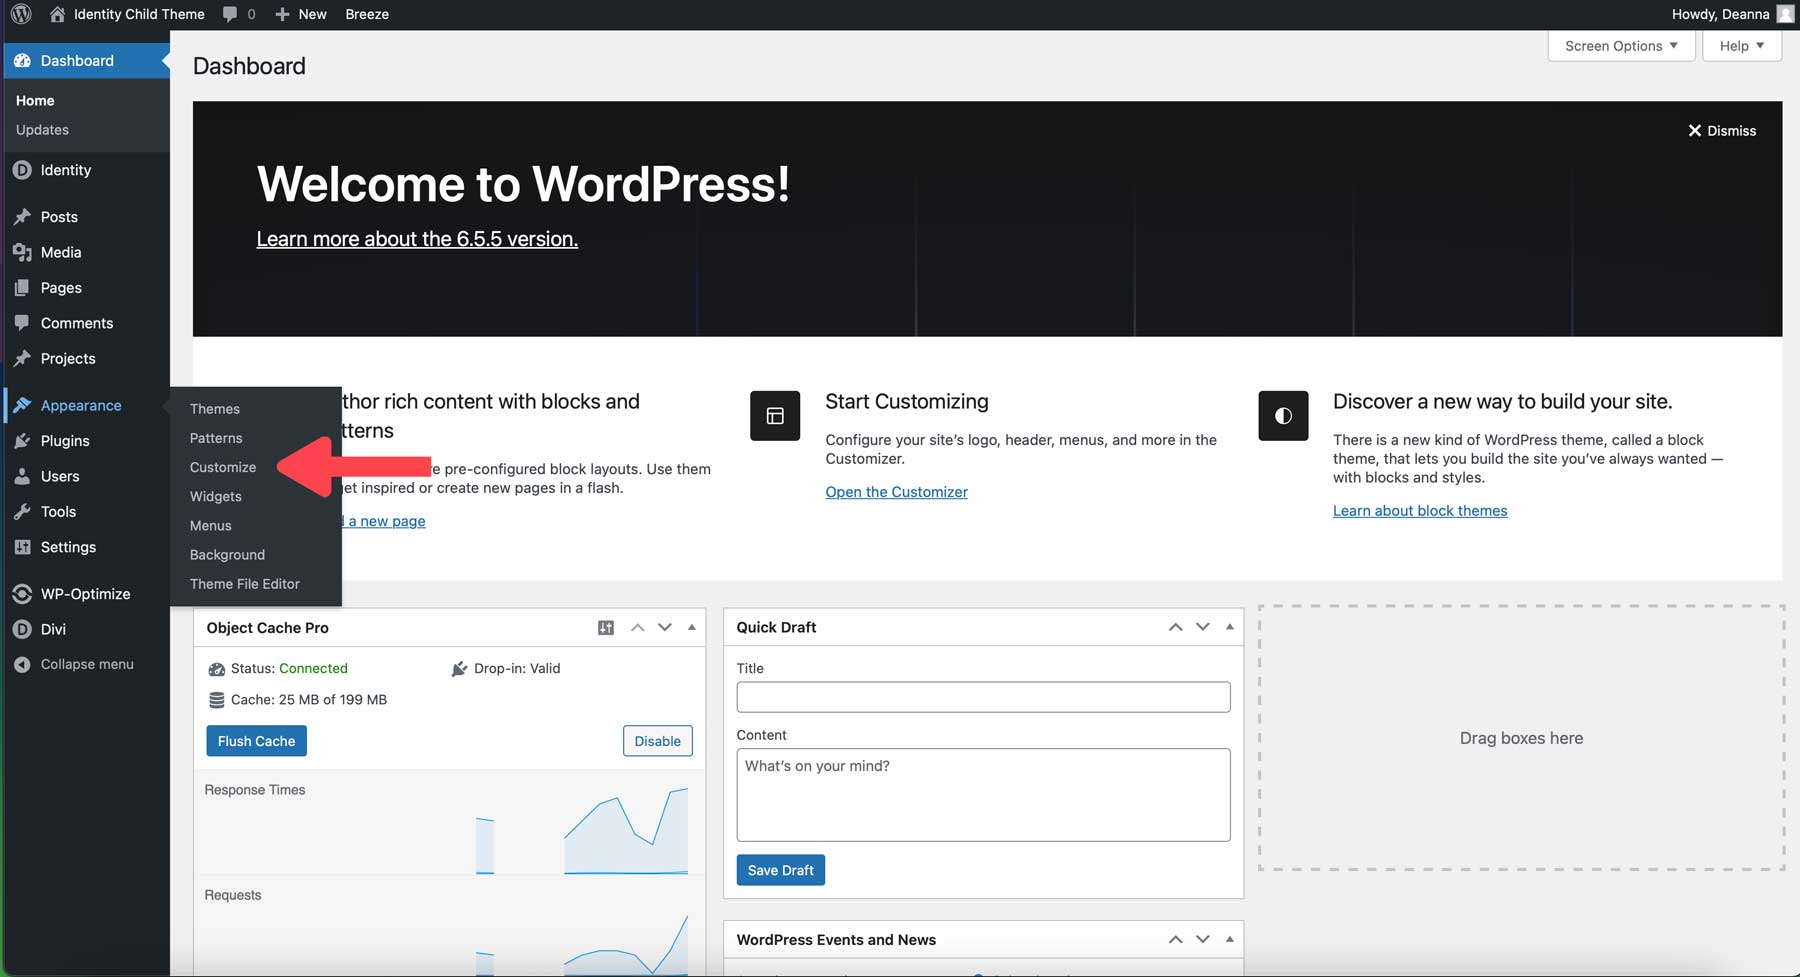Expand the Screen Options dropdown
Screen dimensions: 1800x977
coord(1621,46)
